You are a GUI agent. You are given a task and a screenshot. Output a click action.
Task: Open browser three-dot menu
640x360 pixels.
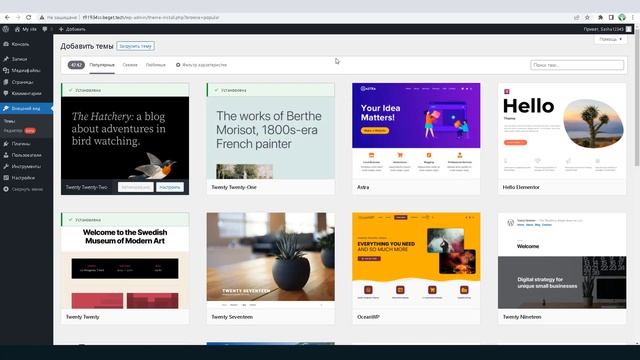(633, 18)
